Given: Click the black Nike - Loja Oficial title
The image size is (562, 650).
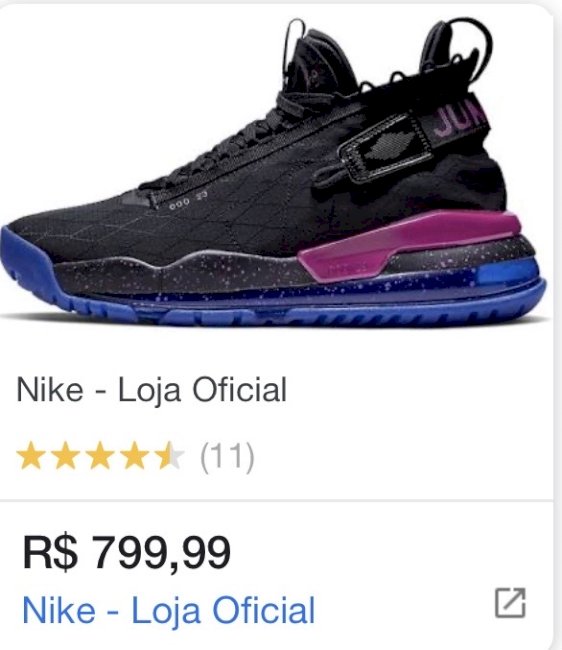Looking at the screenshot, I should pyautogui.click(x=151, y=390).
